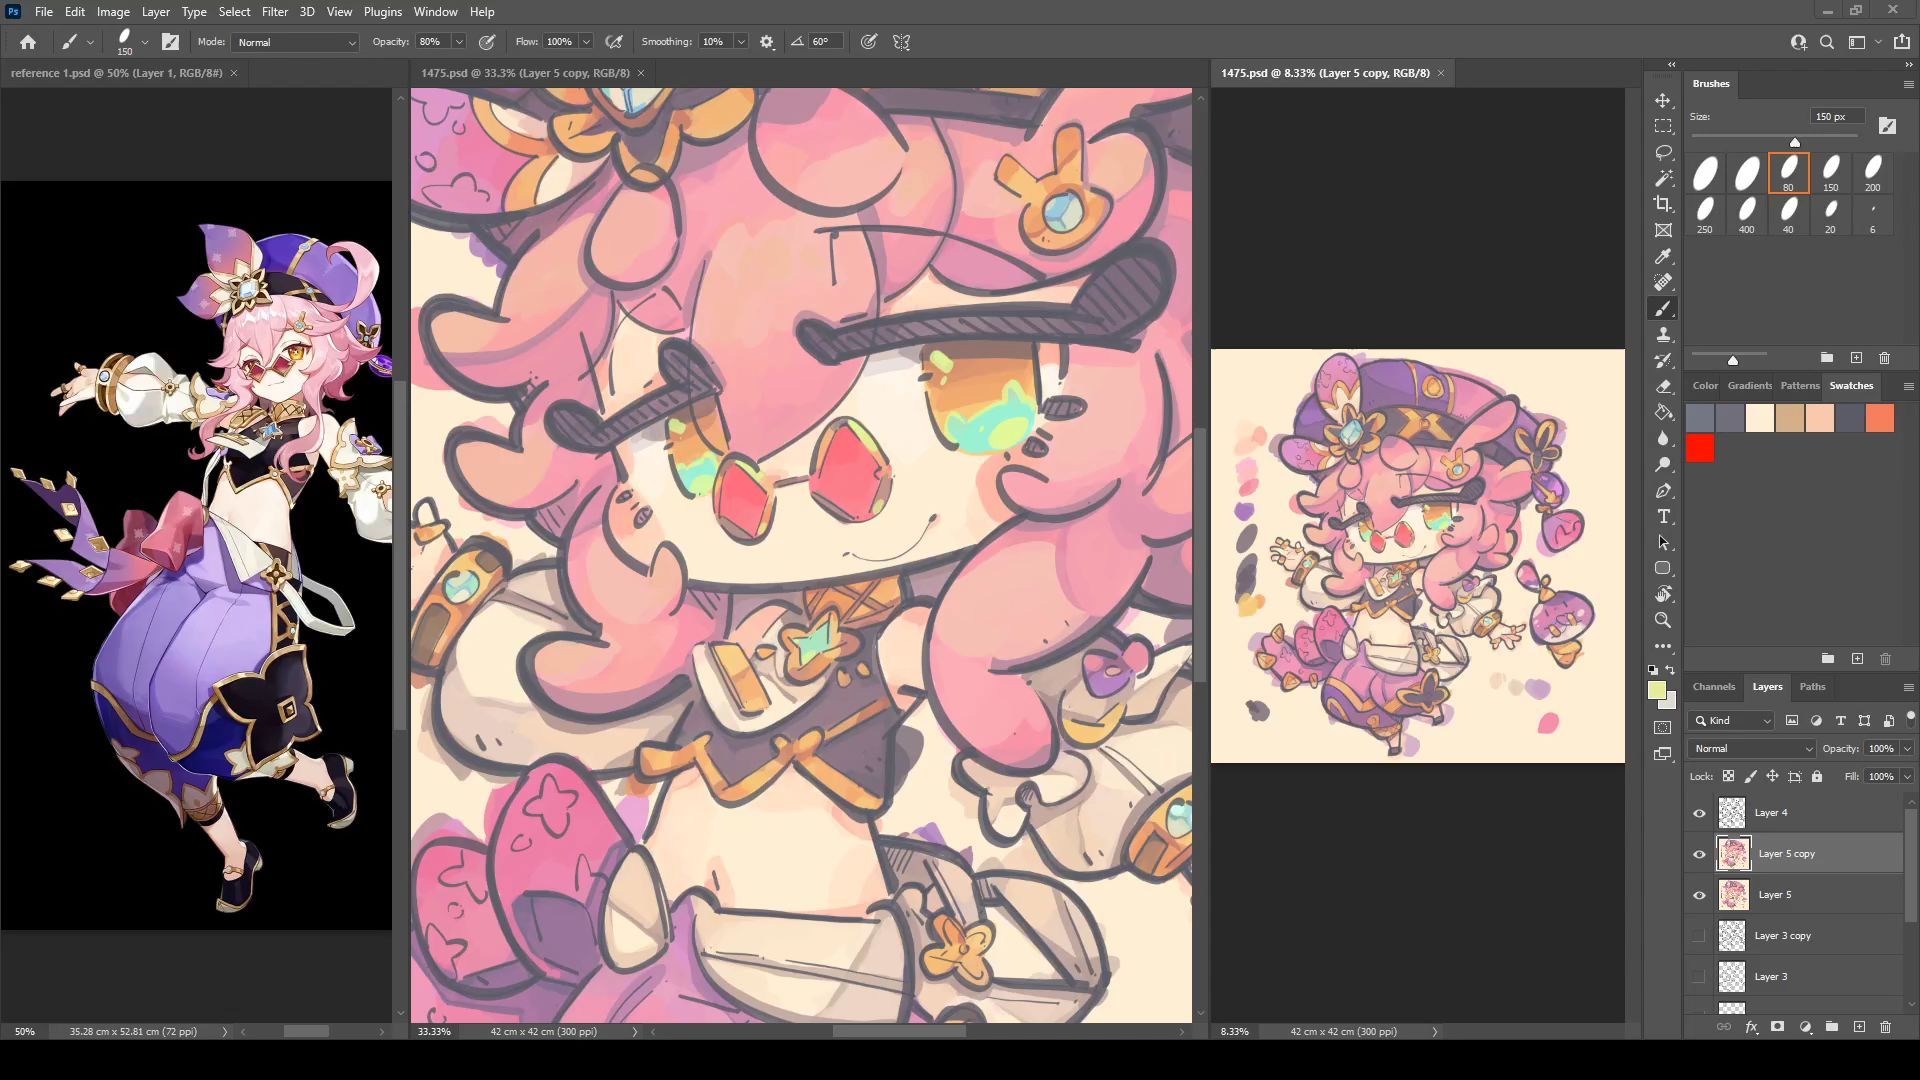
Task: Switch to Paths tab
Action: pyautogui.click(x=1812, y=686)
